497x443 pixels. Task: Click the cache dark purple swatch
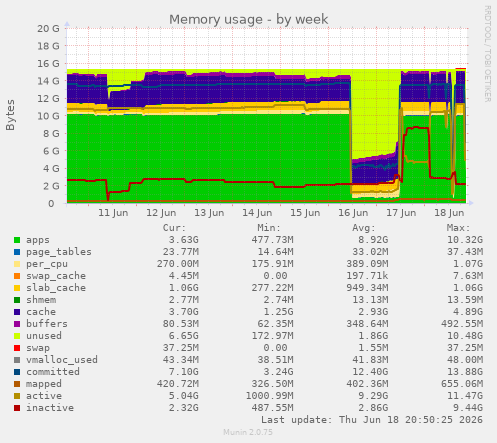17,312
